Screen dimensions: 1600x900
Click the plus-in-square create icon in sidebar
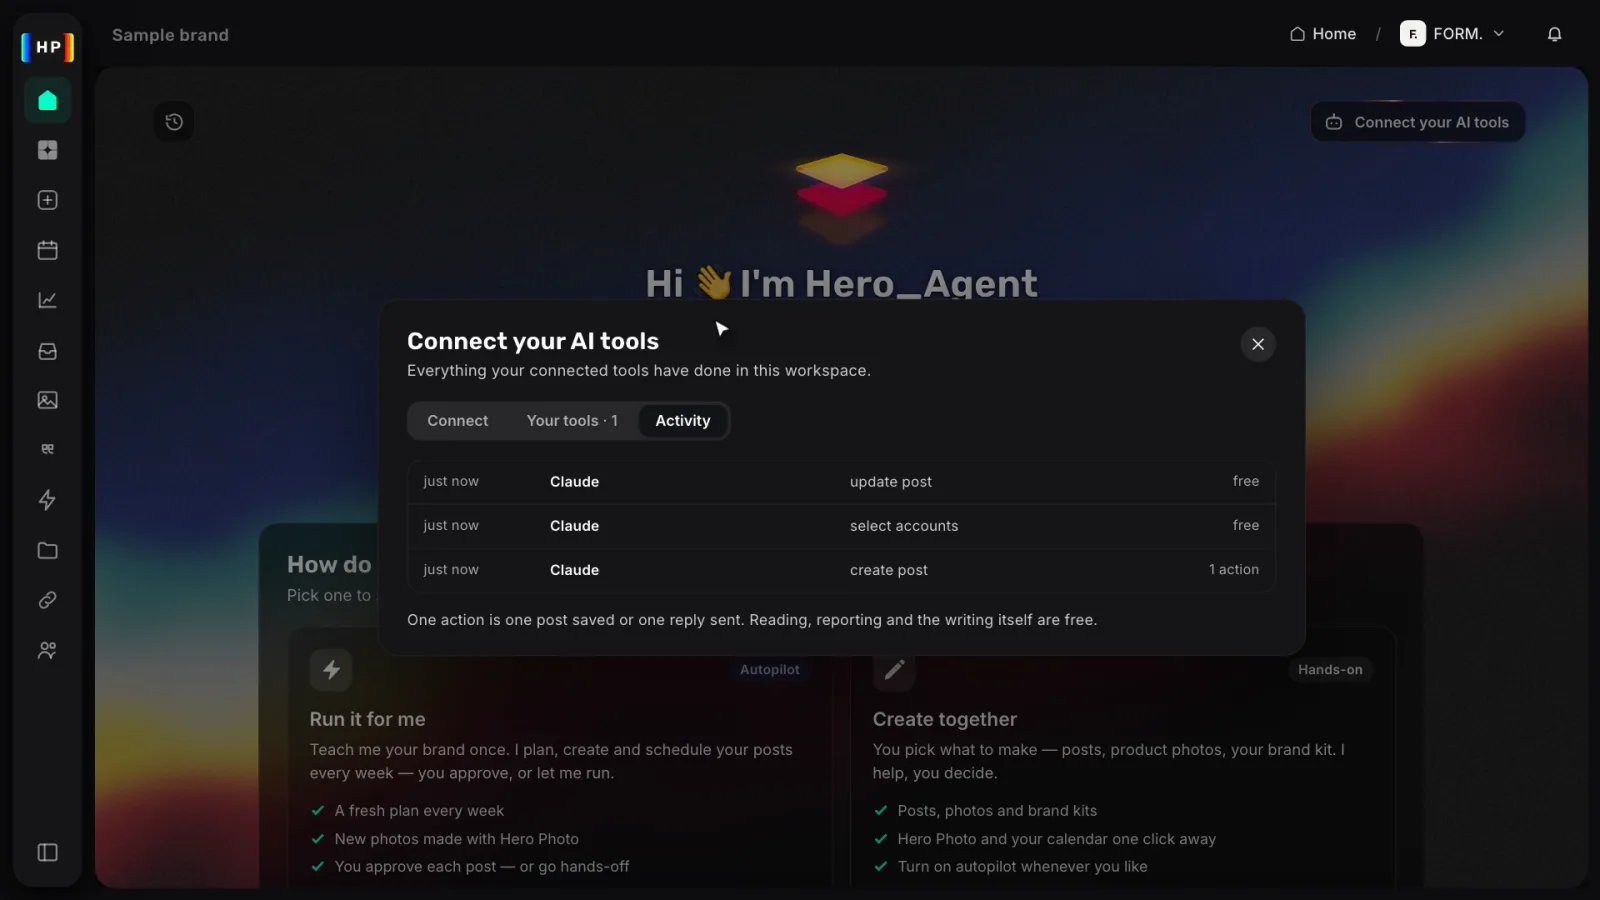coord(47,200)
